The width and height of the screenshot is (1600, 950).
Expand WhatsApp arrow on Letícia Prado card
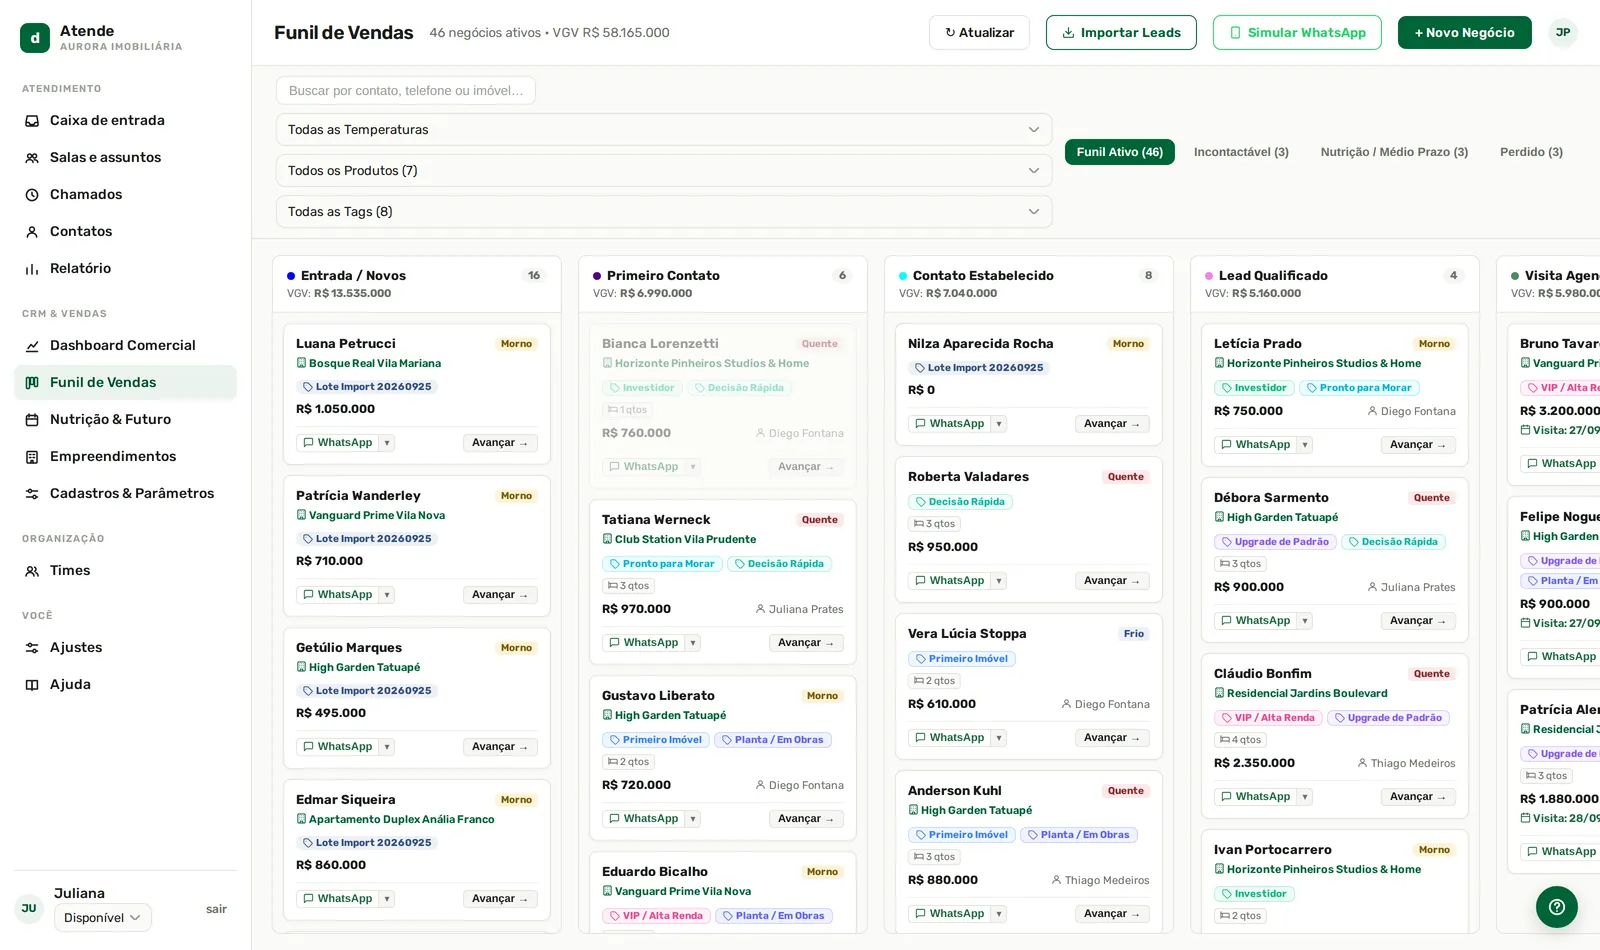tap(1305, 445)
